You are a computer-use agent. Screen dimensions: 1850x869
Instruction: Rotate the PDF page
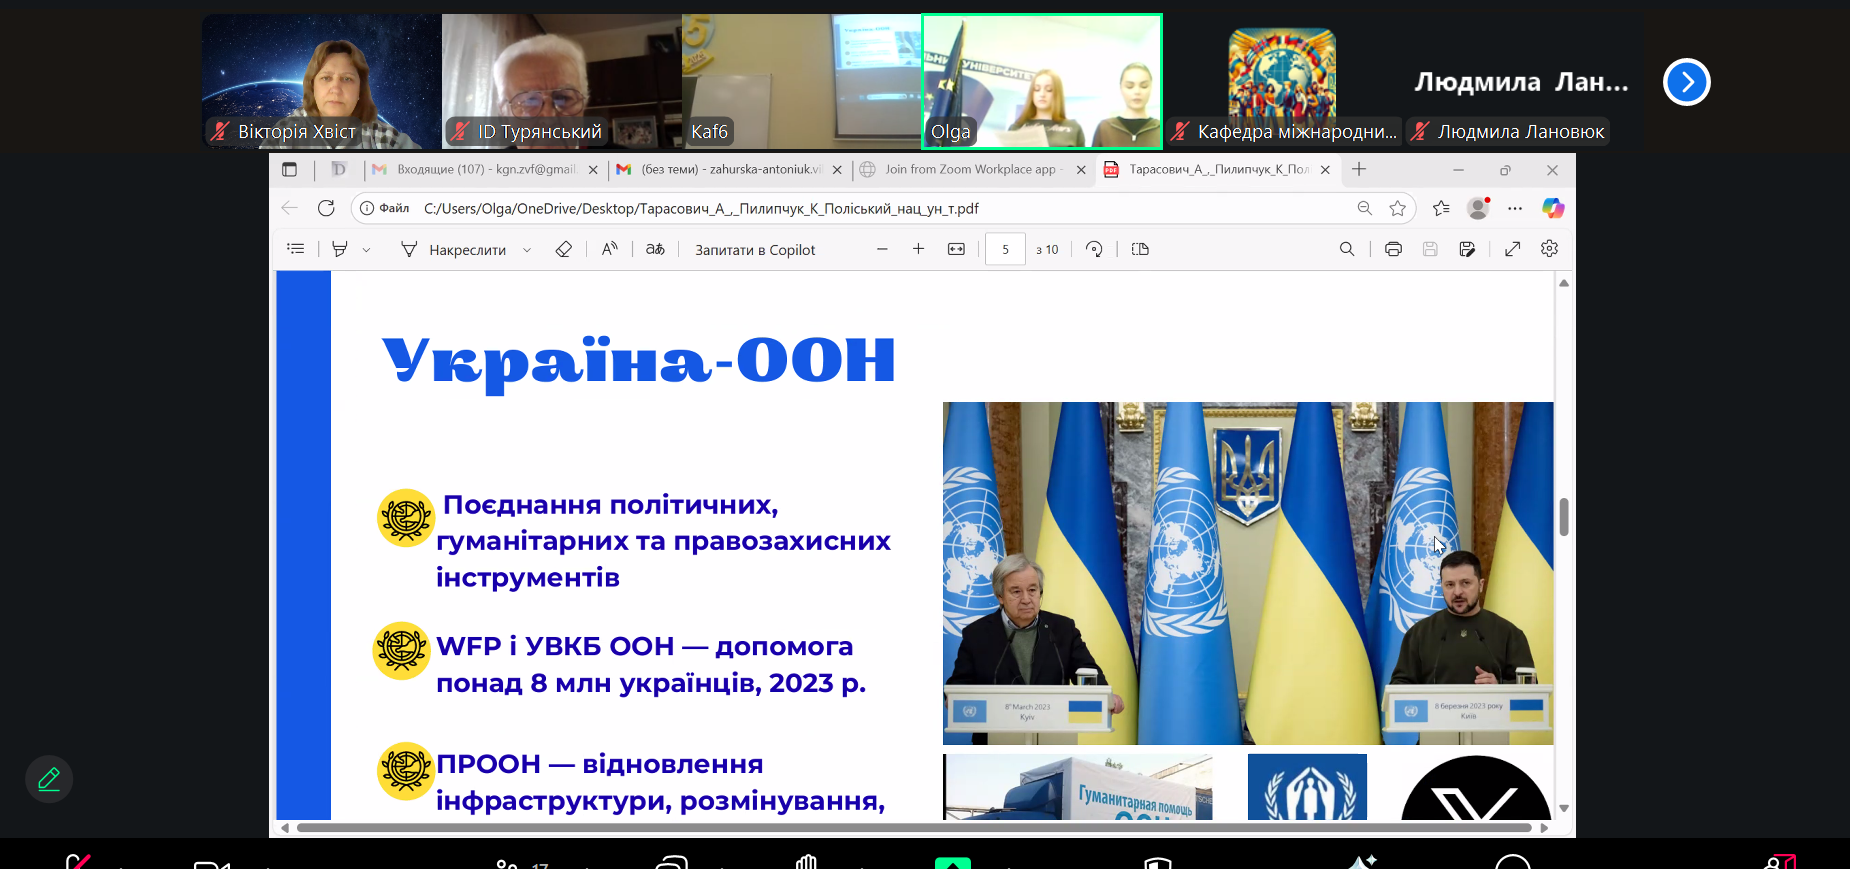tap(1094, 249)
